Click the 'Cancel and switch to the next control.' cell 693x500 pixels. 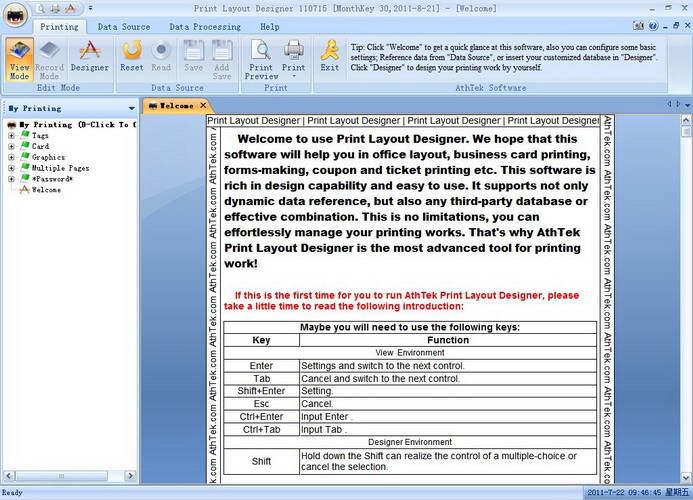pos(448,378)
